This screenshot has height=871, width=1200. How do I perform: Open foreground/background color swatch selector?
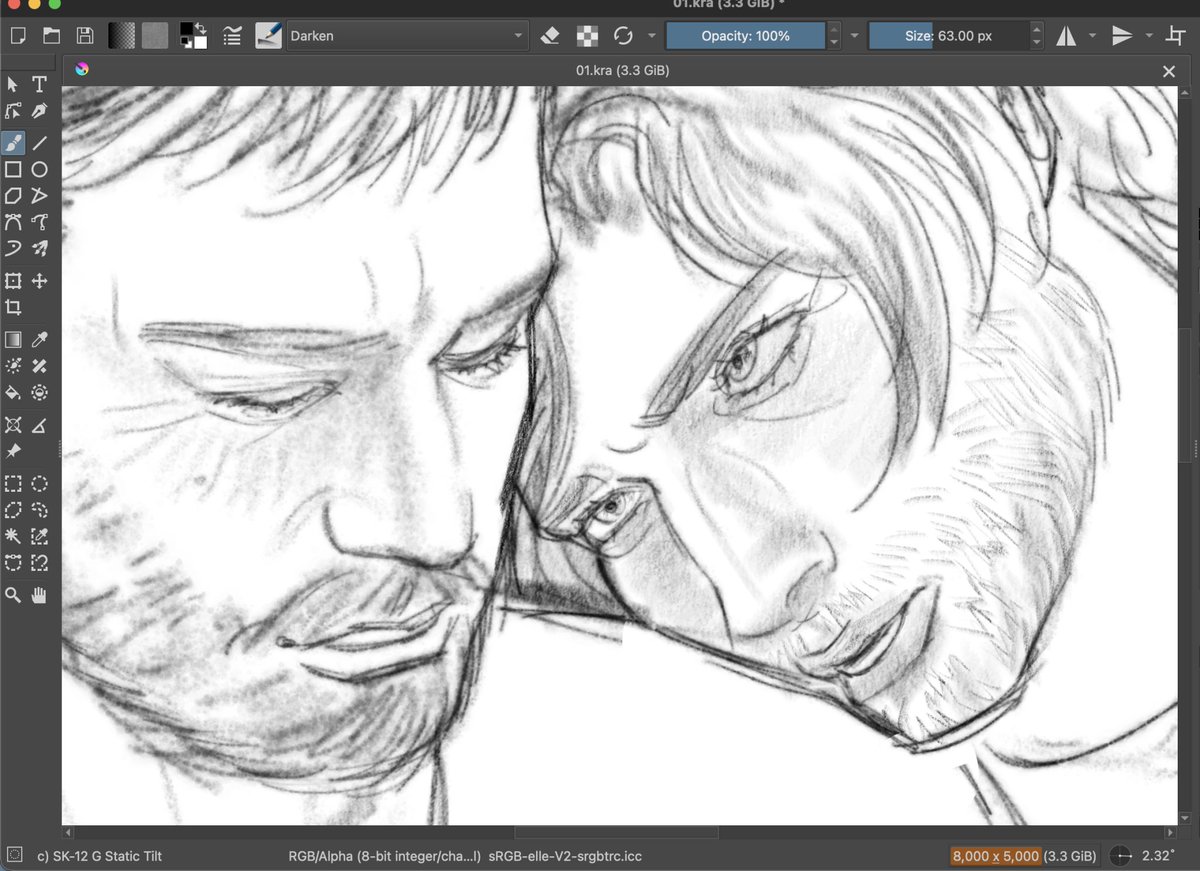coord(193,36)
